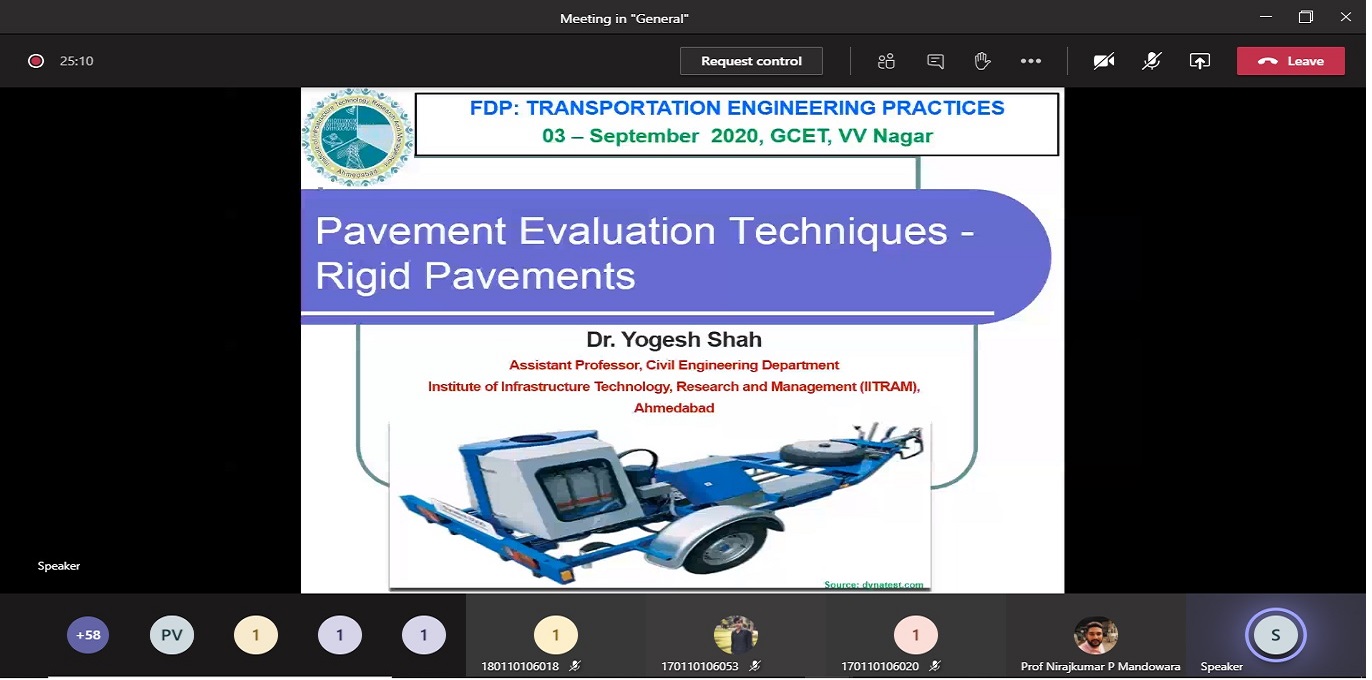Raise your hand in the meeting
This screenshot has width=1372, height=680.
(x=982, y=61)
